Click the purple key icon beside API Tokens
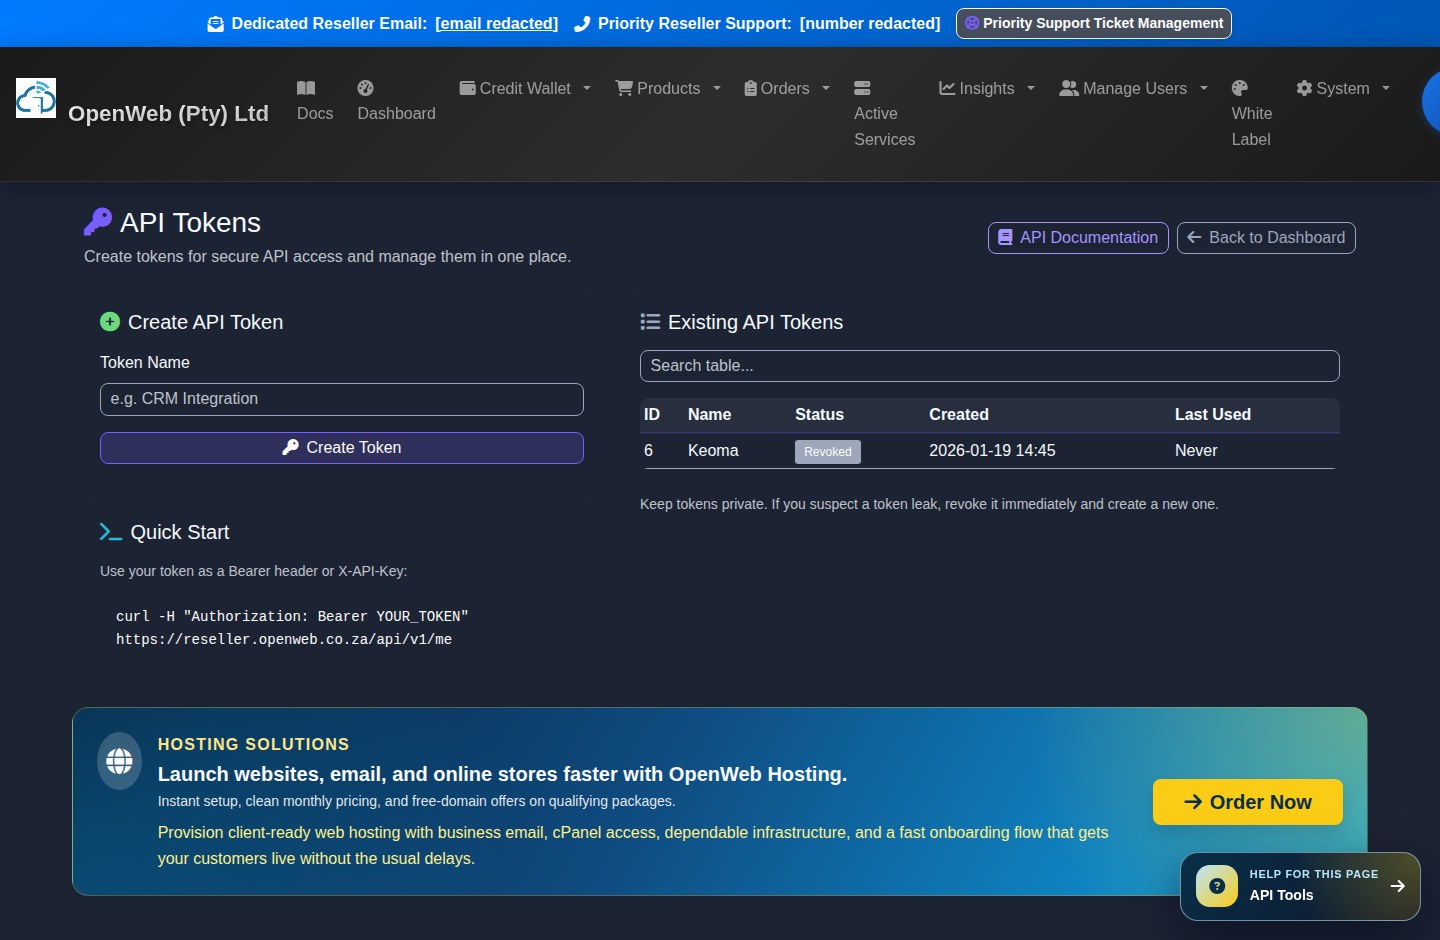 point(98,221)
